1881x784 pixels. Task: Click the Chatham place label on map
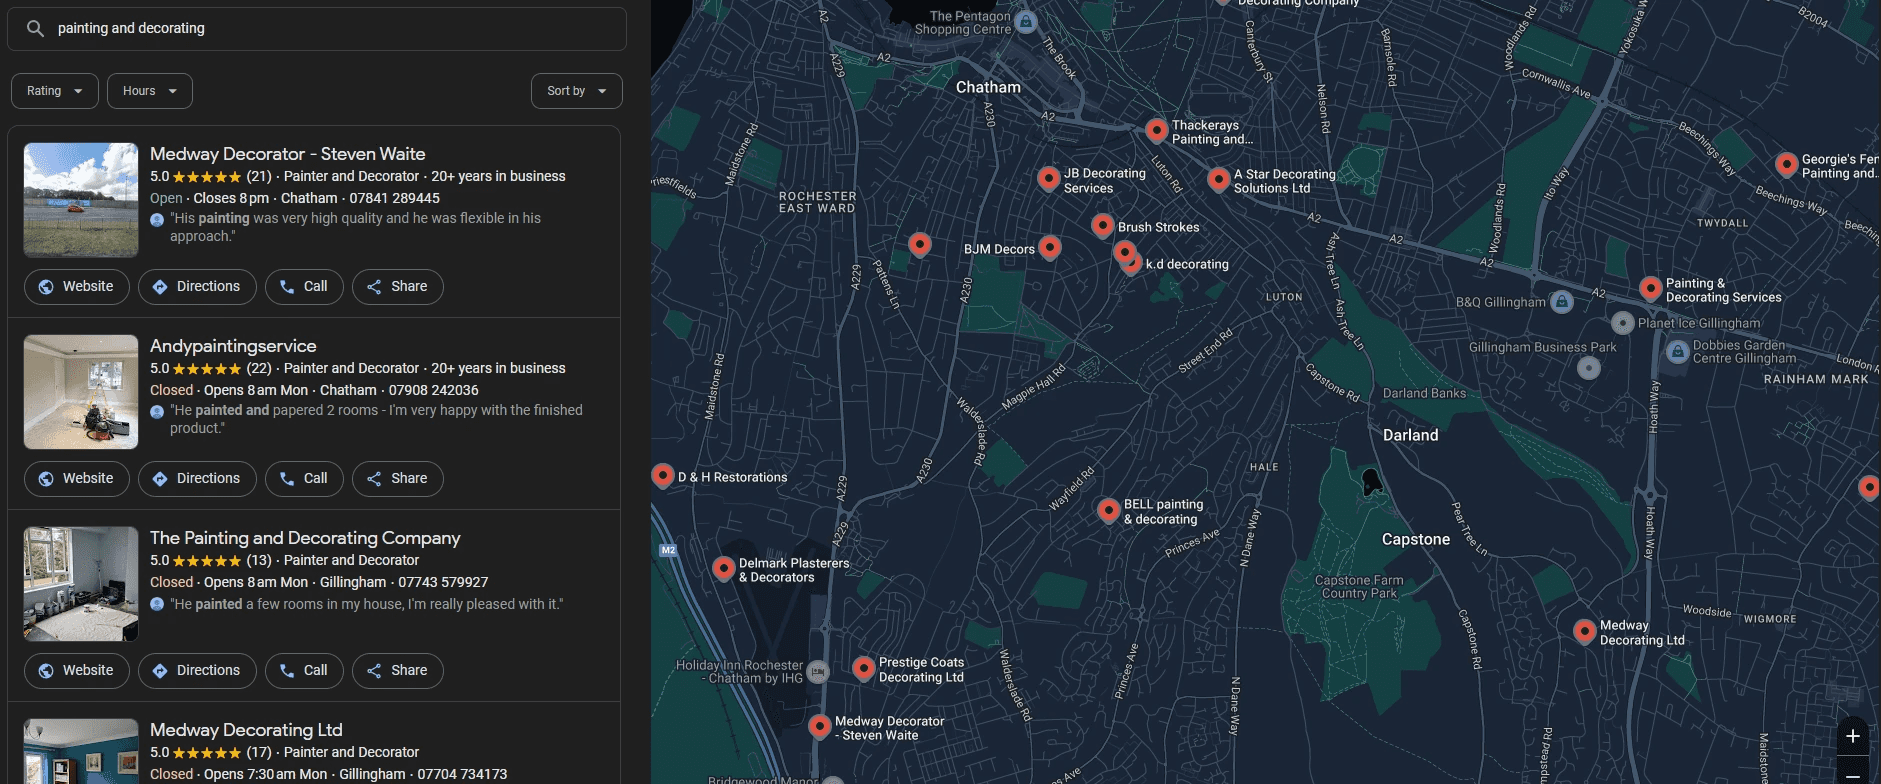[988, 87]
